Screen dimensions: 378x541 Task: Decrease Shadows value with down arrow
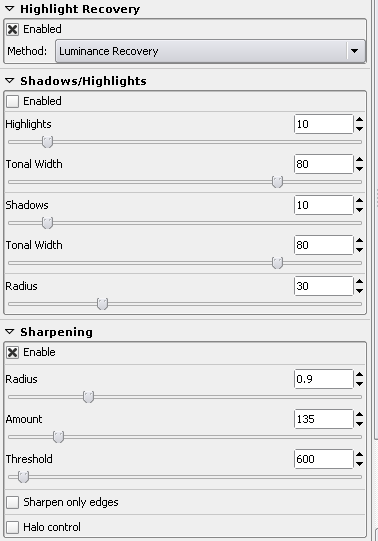pos(359,210)
